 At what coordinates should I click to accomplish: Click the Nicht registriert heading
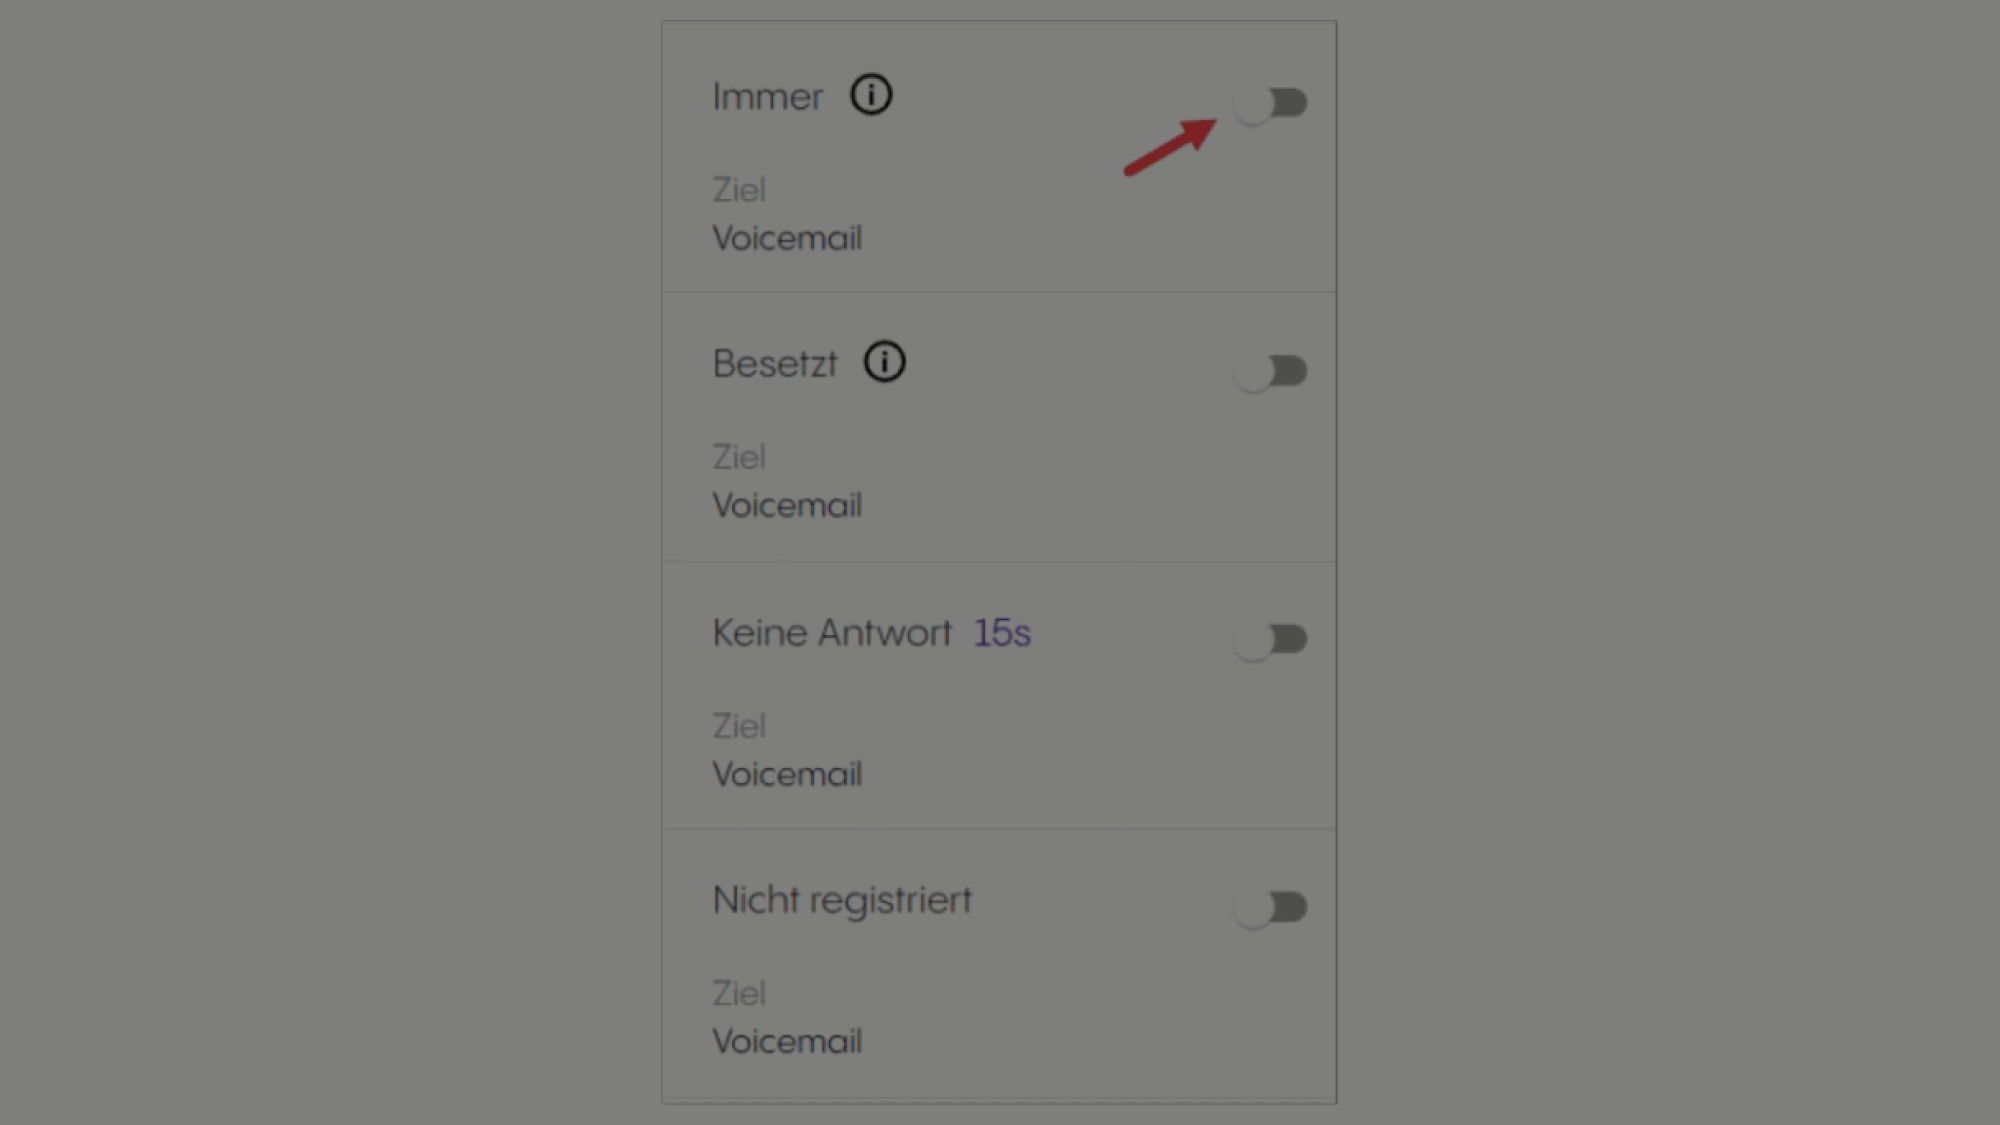[842, 900]
